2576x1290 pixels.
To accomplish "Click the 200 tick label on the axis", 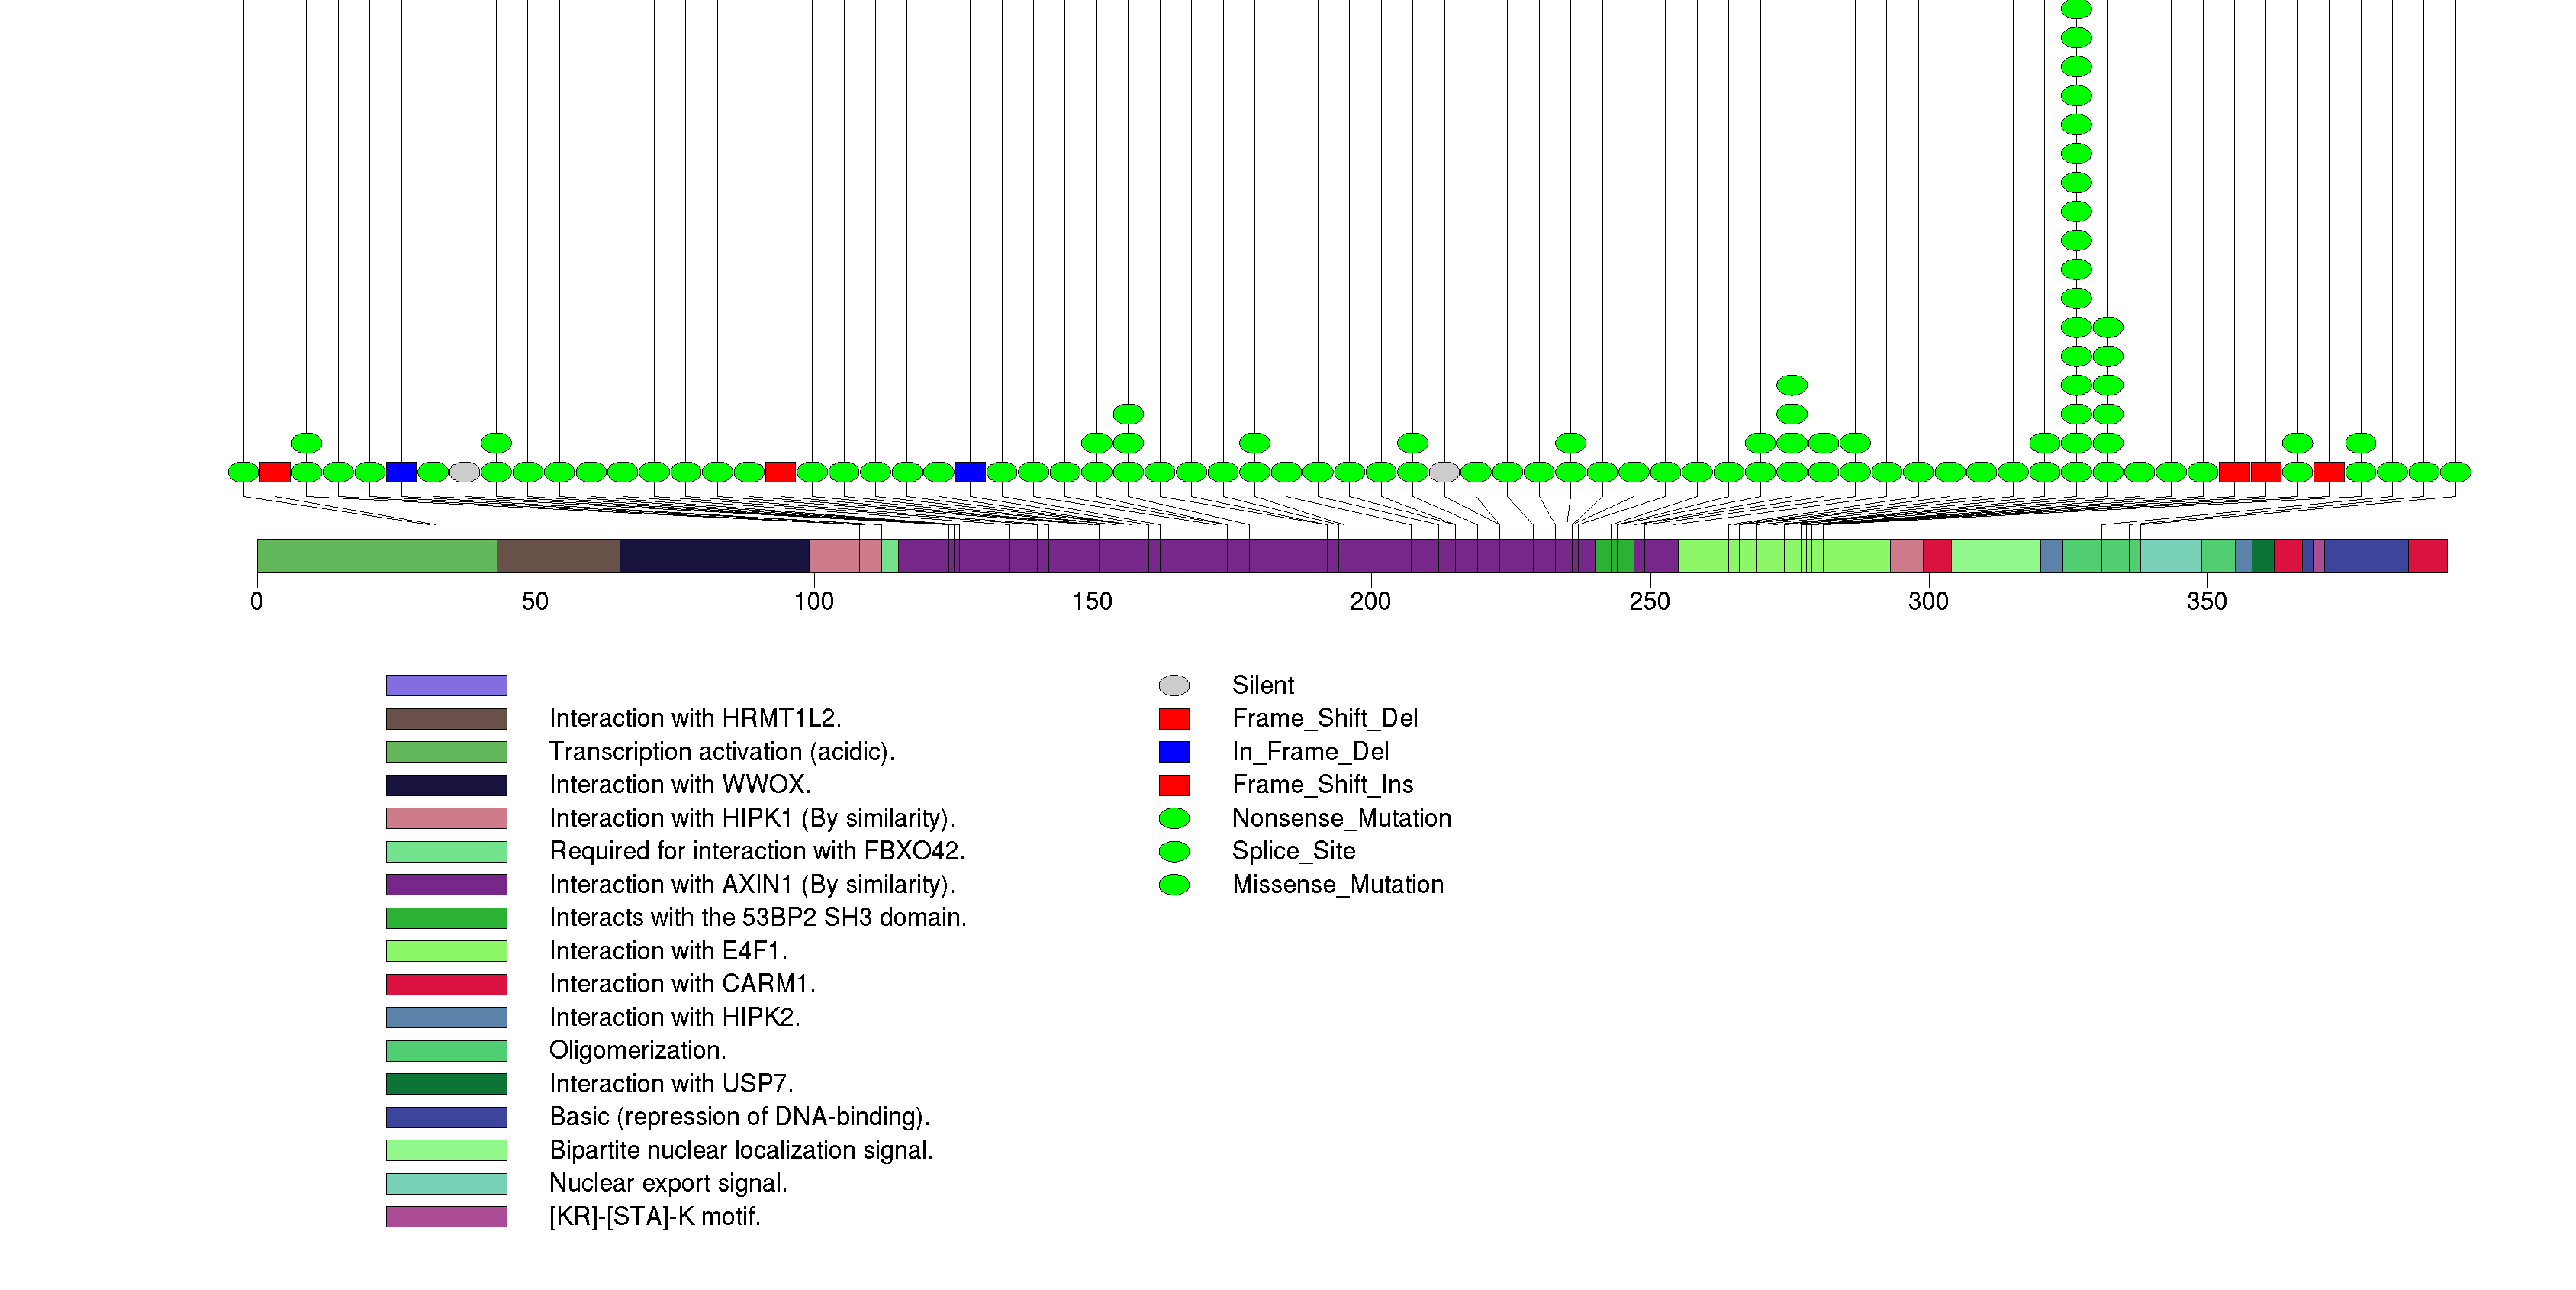I will [1370, 601].
